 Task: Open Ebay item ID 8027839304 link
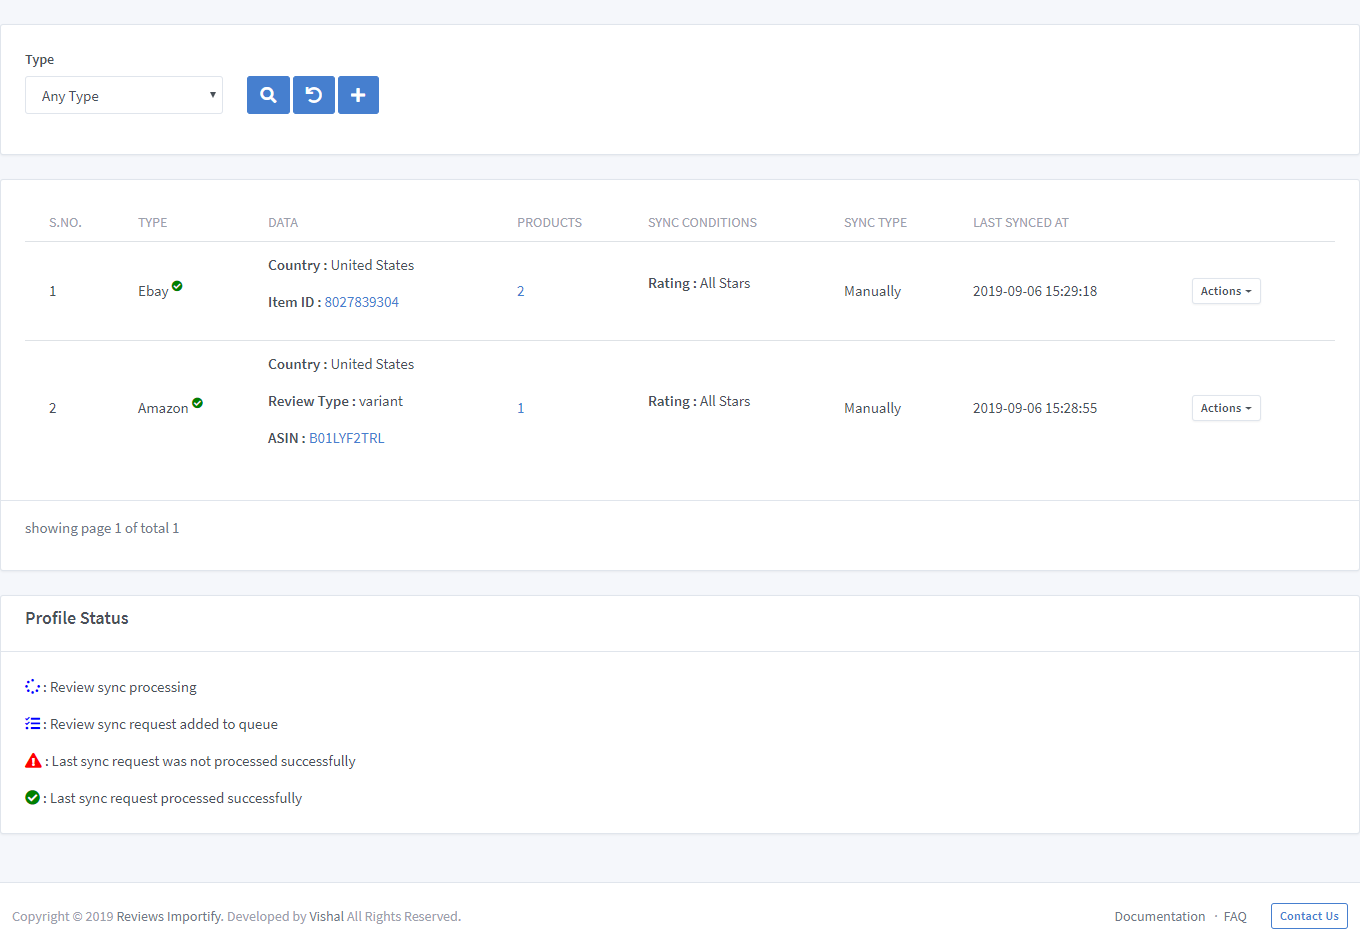[362, 302]
